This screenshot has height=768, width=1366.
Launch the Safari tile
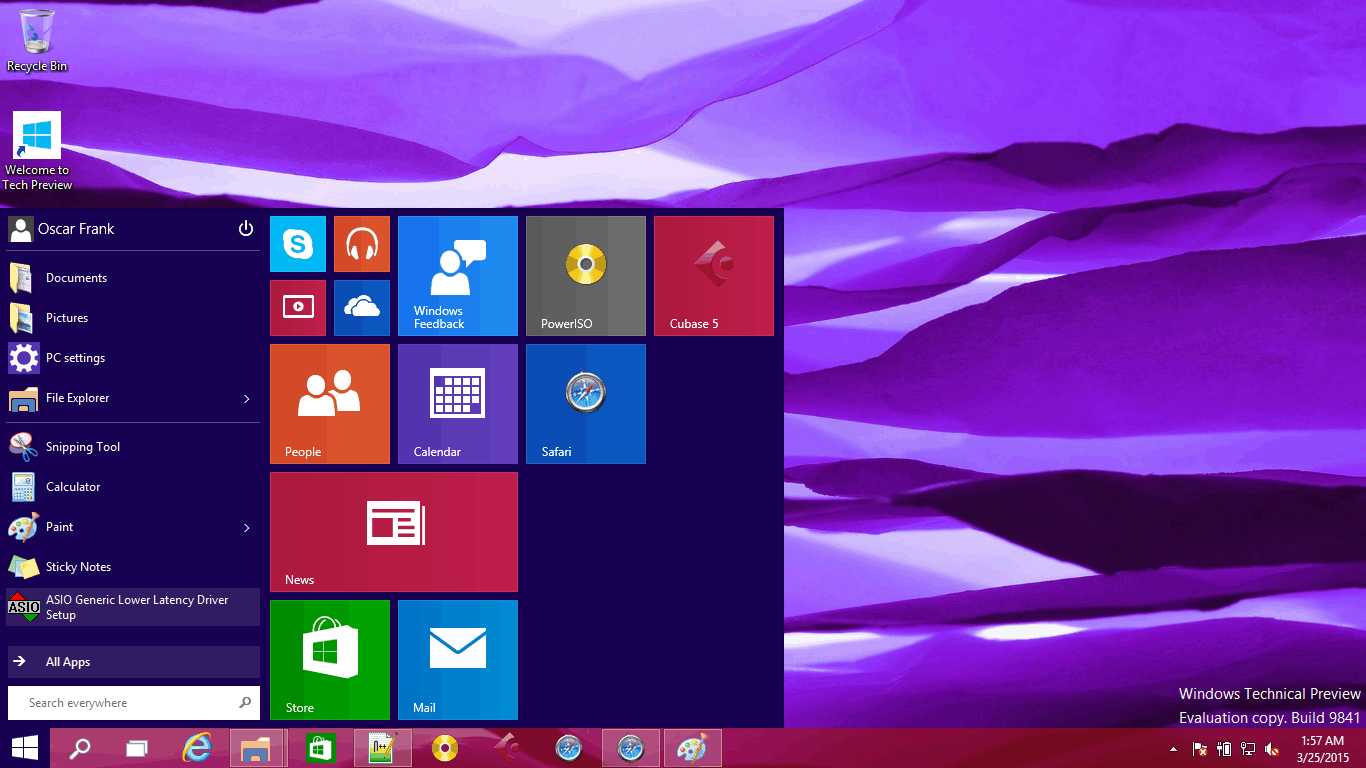click(586, 404)
